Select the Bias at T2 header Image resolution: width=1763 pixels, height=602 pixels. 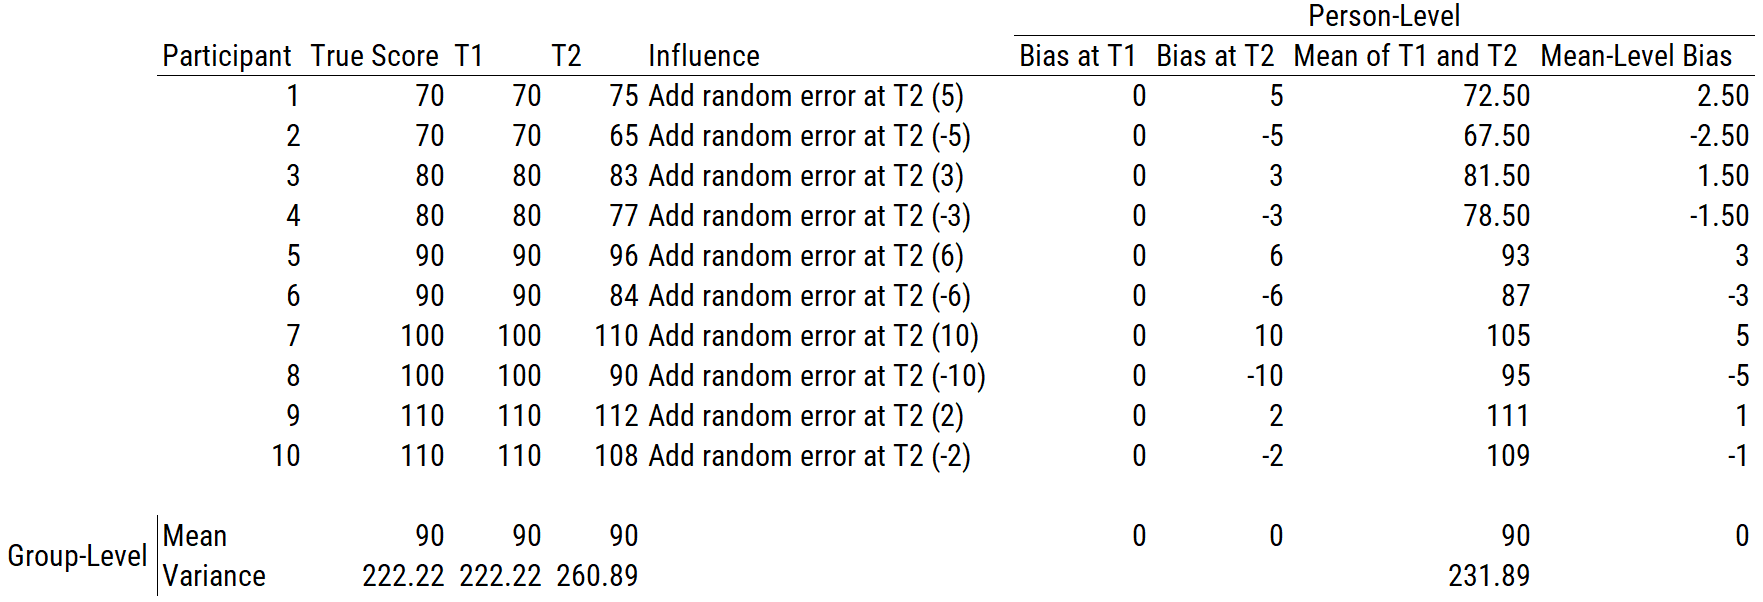coord(1215,56)
